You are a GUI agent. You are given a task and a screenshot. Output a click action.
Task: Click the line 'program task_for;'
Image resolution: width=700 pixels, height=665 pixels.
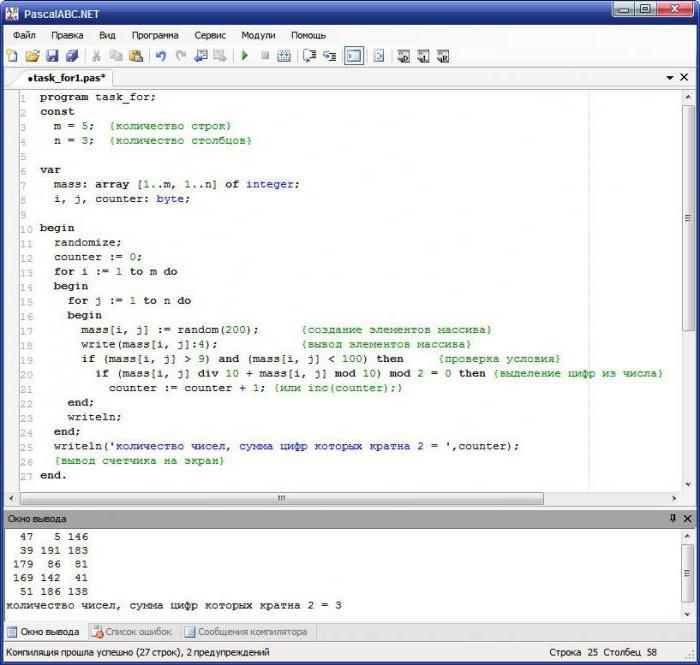tap(98, 97)
